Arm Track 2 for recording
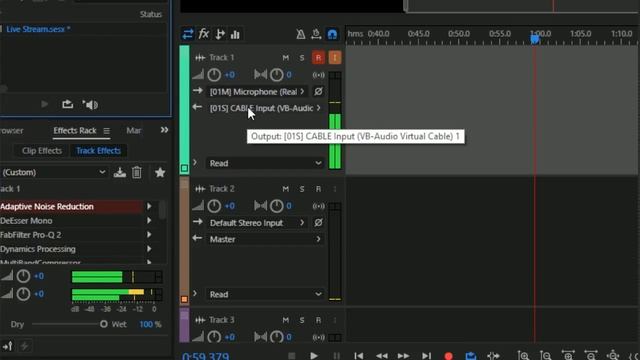 coord(318,189)
